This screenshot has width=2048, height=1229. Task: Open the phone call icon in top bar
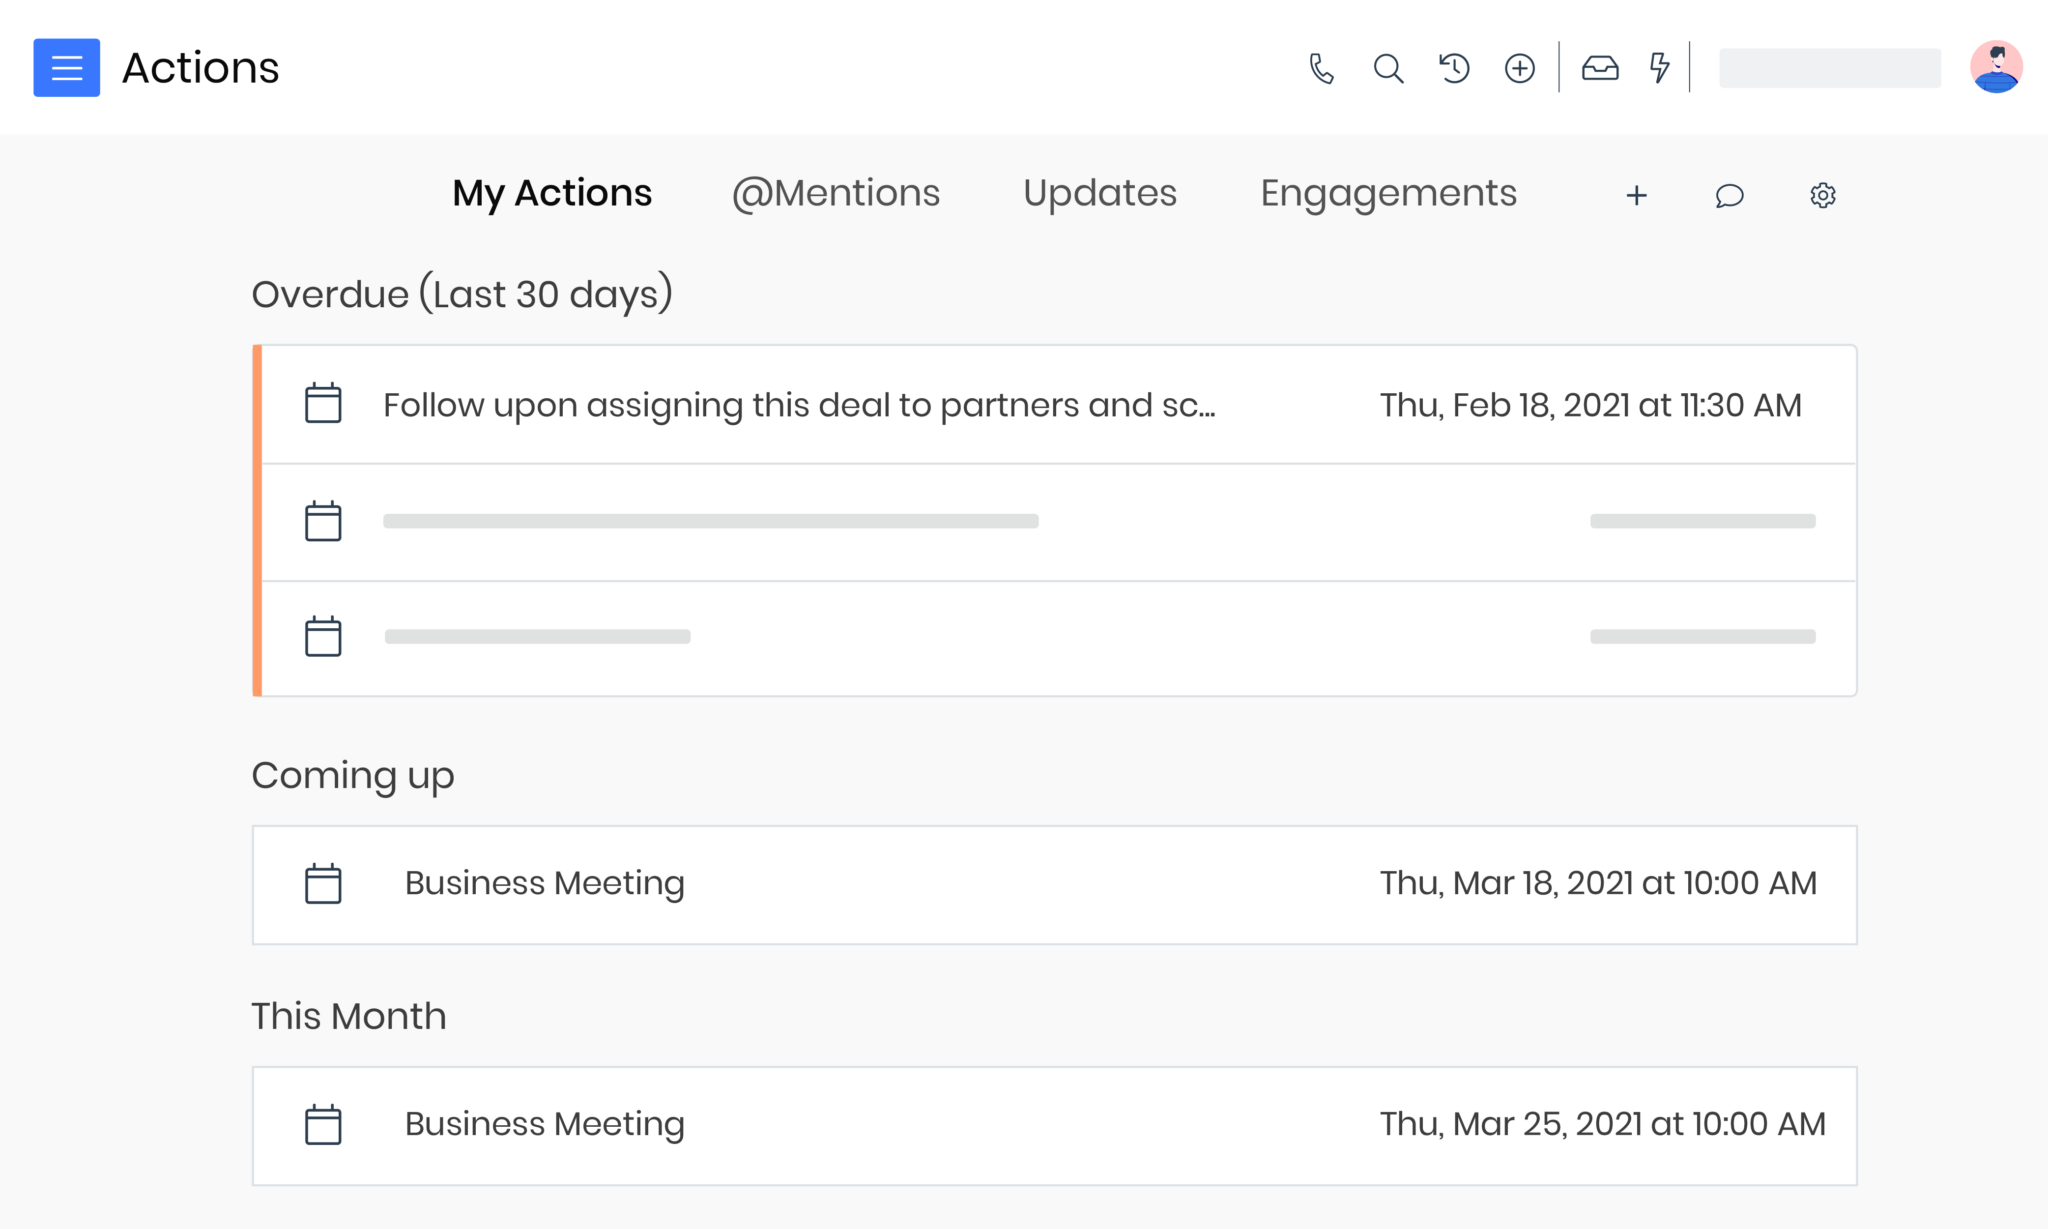(x=1322, y=68)
